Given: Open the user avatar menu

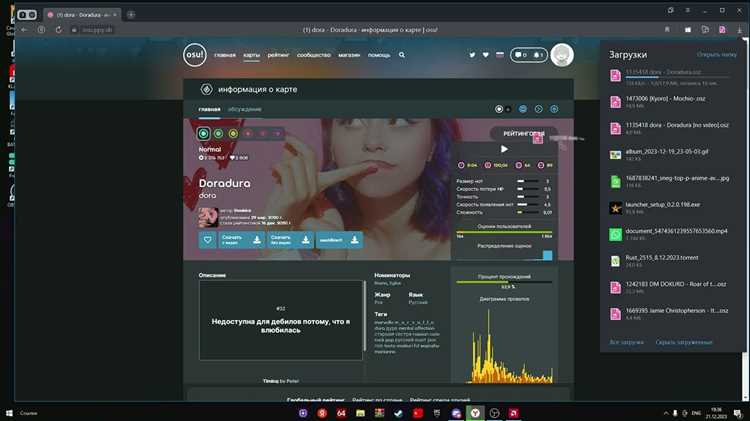Looking at the screenshot, I should pos(562,55).
